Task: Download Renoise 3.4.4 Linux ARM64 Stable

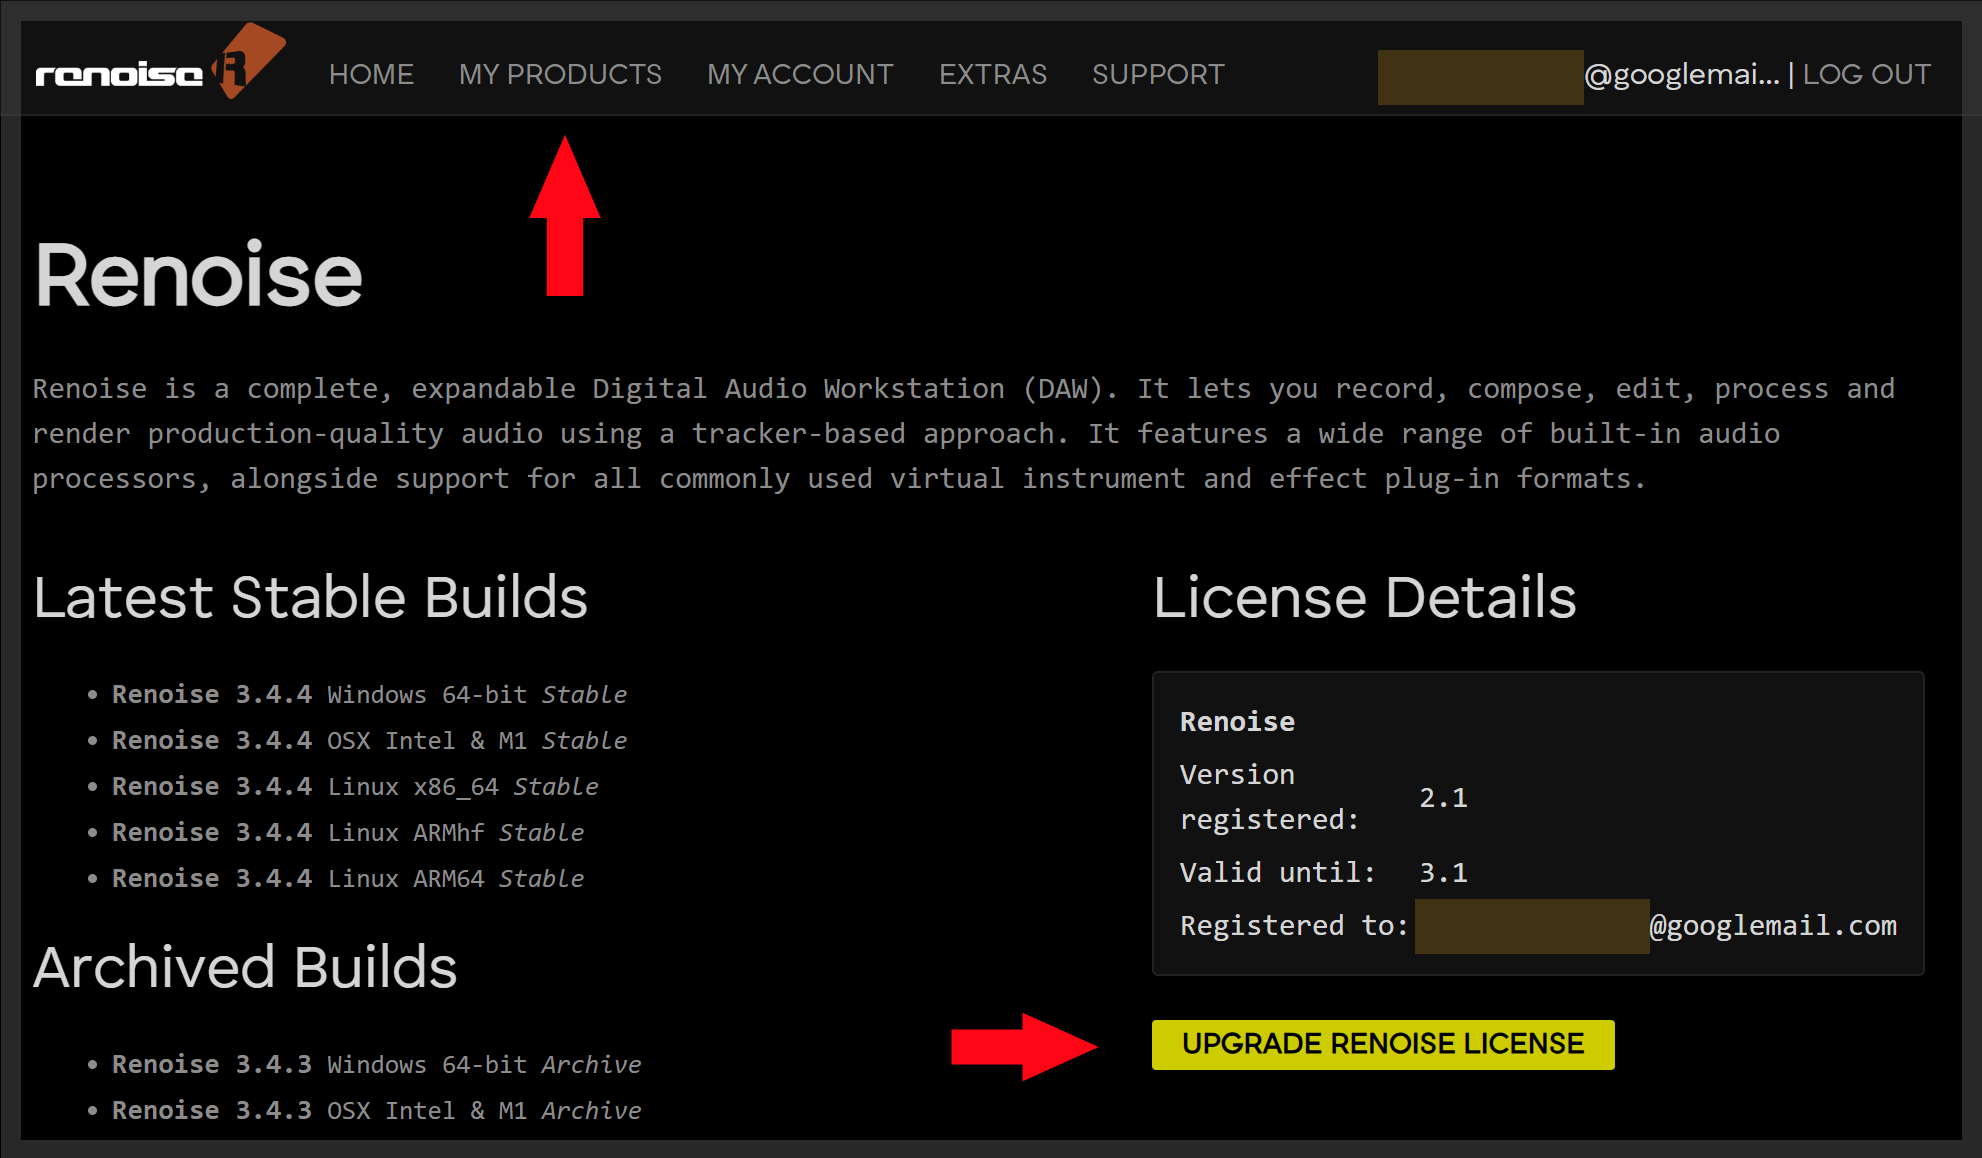Action: click(348, 878)
